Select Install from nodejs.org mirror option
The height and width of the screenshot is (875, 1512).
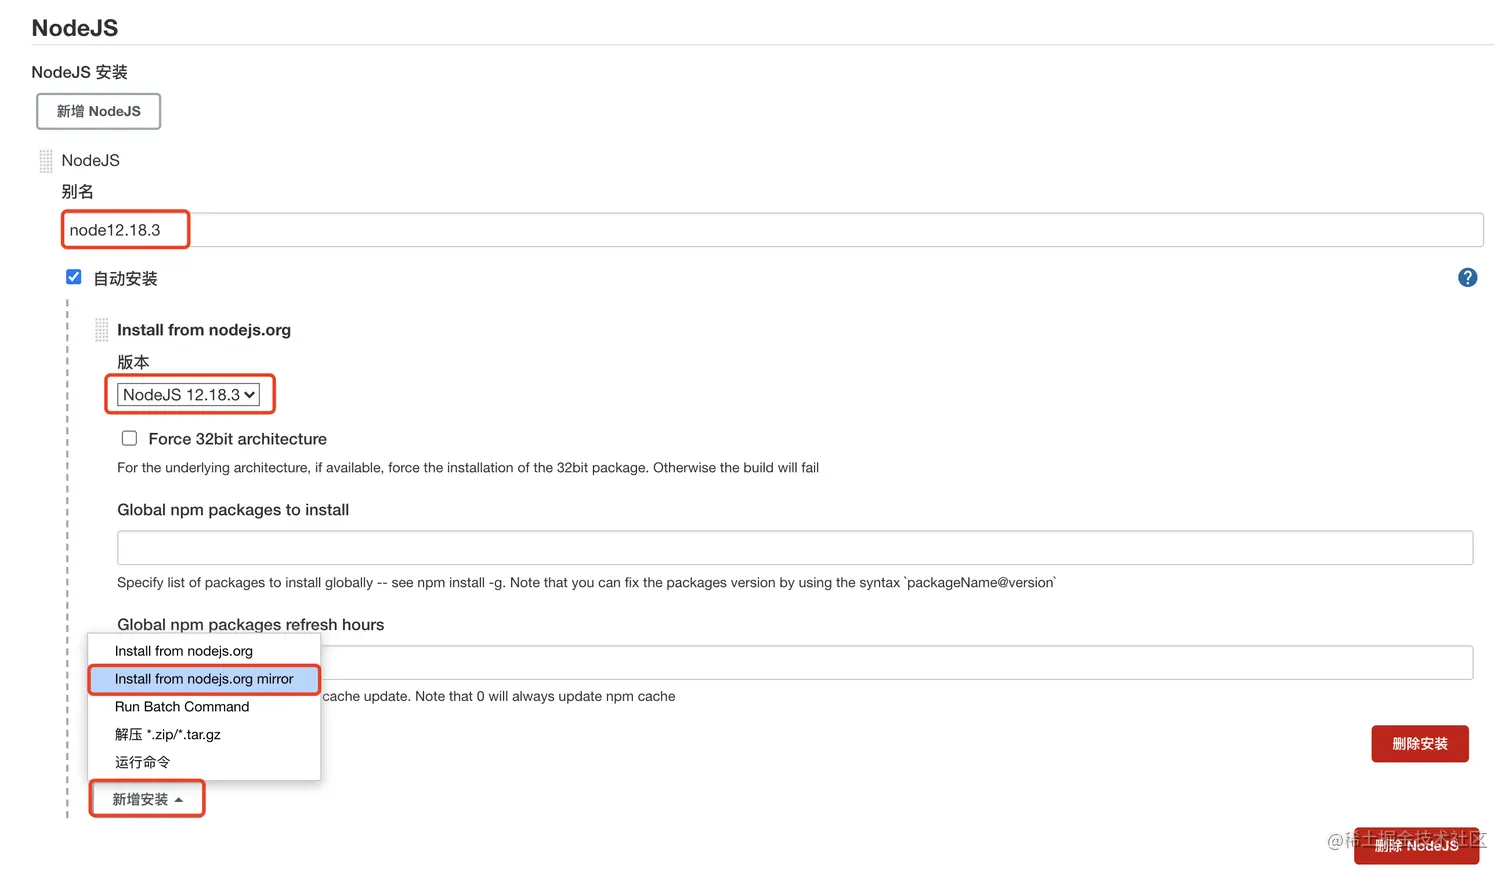pyautogui.click(x=204, y=679)
